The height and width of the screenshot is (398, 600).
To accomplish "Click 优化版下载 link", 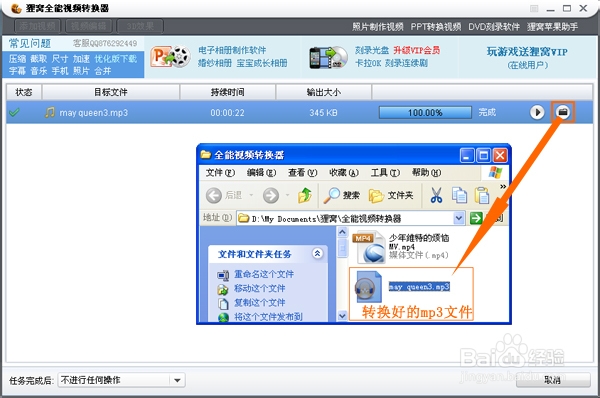I will pos(116,59).
